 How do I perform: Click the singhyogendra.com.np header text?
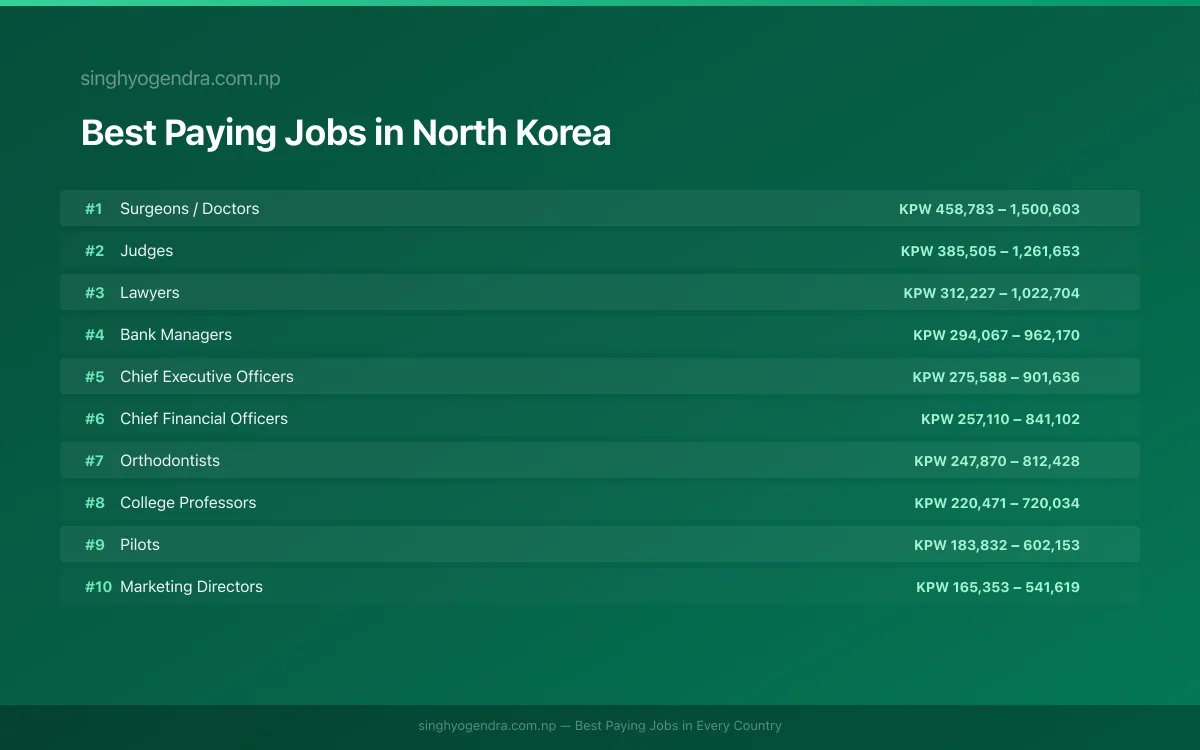tap(180, 79)
